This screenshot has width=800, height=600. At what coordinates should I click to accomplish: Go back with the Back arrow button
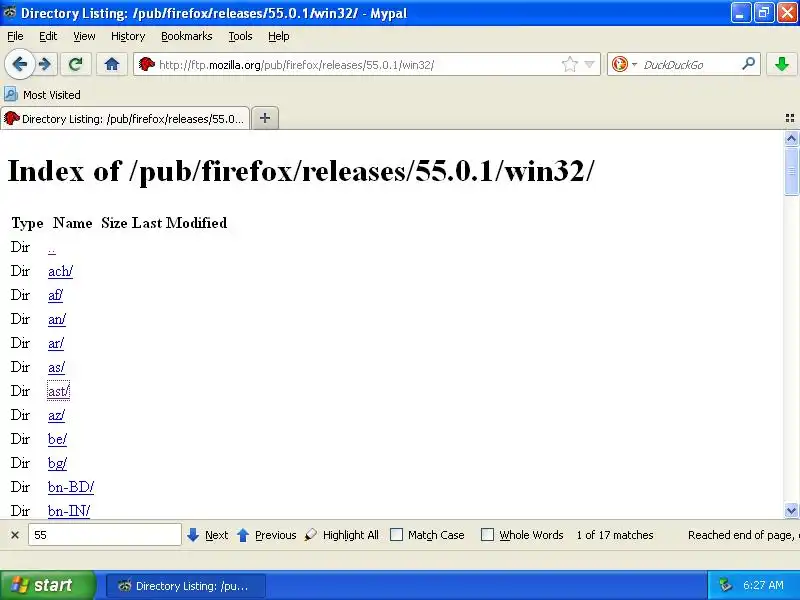19,64
